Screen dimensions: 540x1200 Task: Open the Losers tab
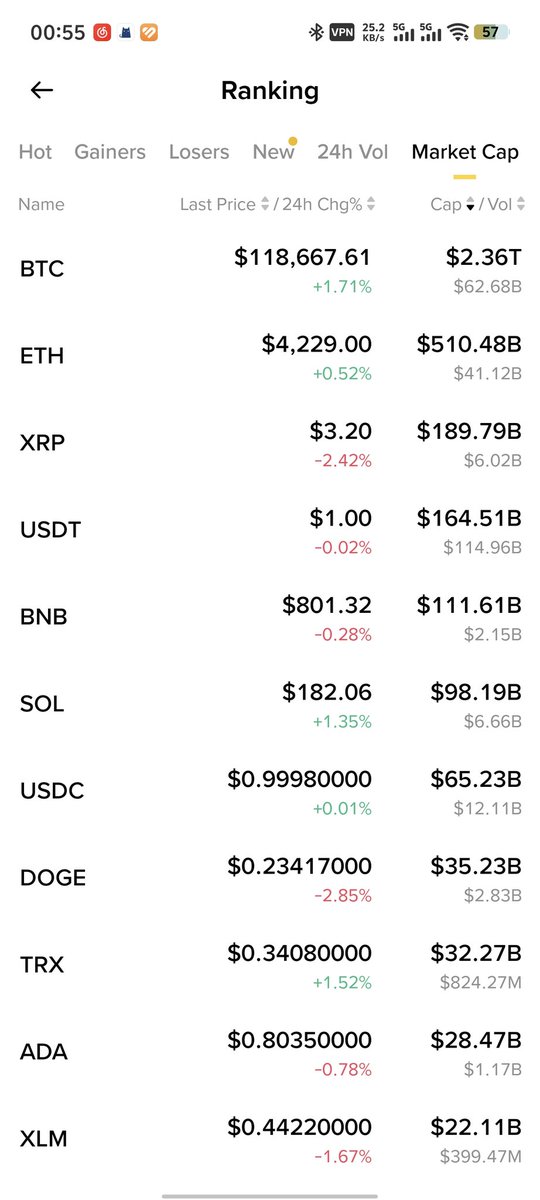point(199,152)
